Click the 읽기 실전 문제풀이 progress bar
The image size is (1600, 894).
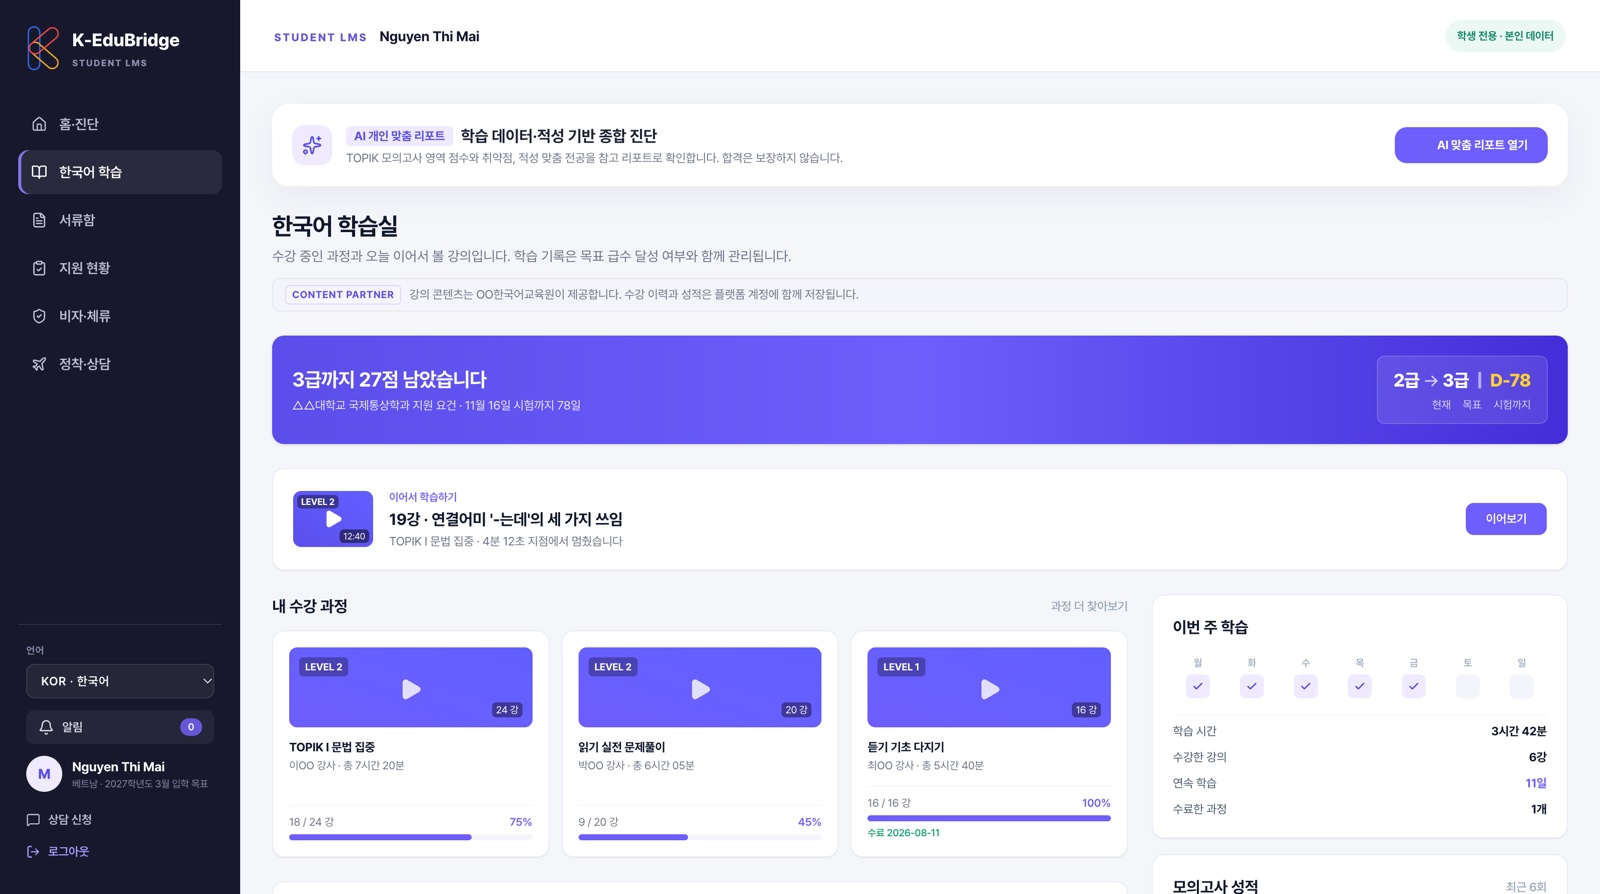700,837
